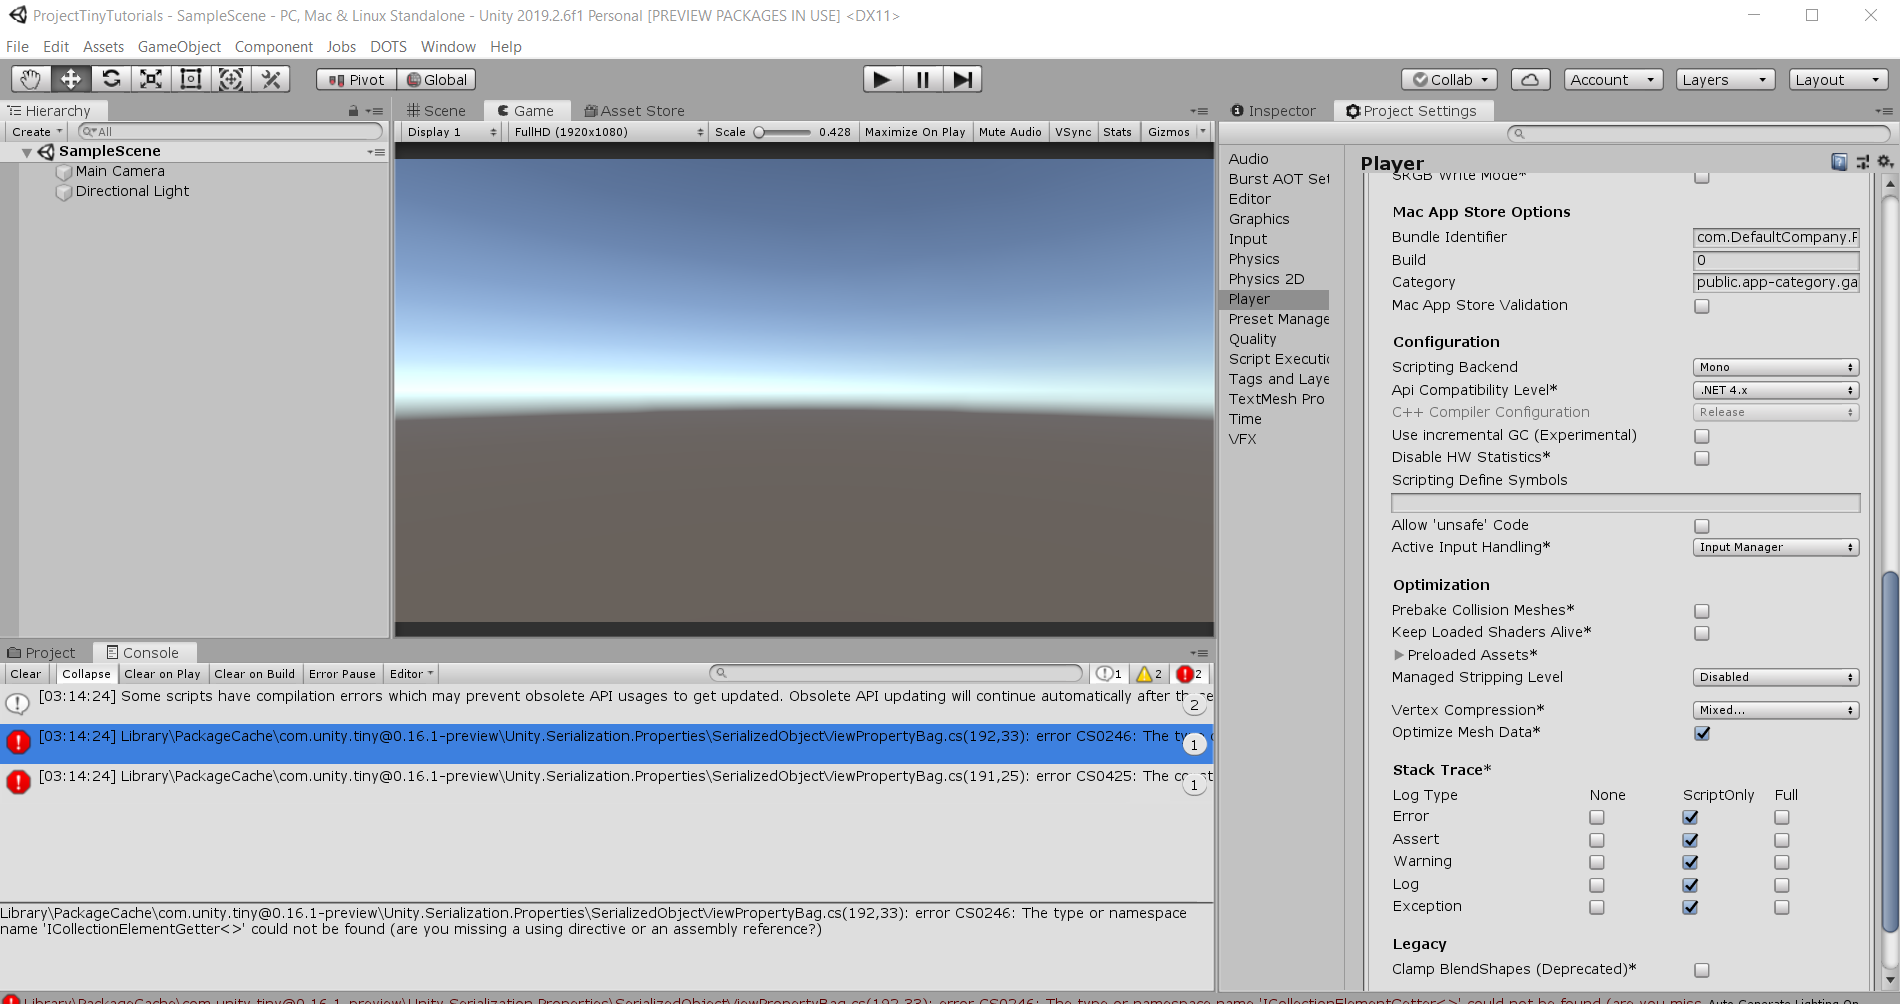The width and height of the screenshot is (1900, 1004).
Task: Select Directional Light in the Hierarchy
Action: [x=132, y=191]
